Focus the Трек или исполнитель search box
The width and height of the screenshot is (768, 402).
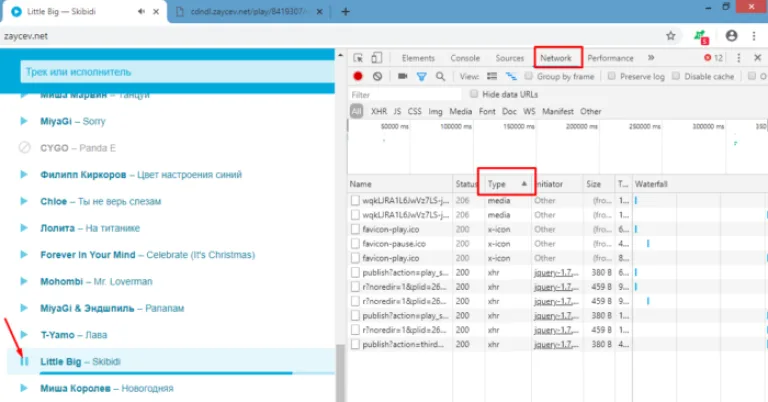(177, 72)
